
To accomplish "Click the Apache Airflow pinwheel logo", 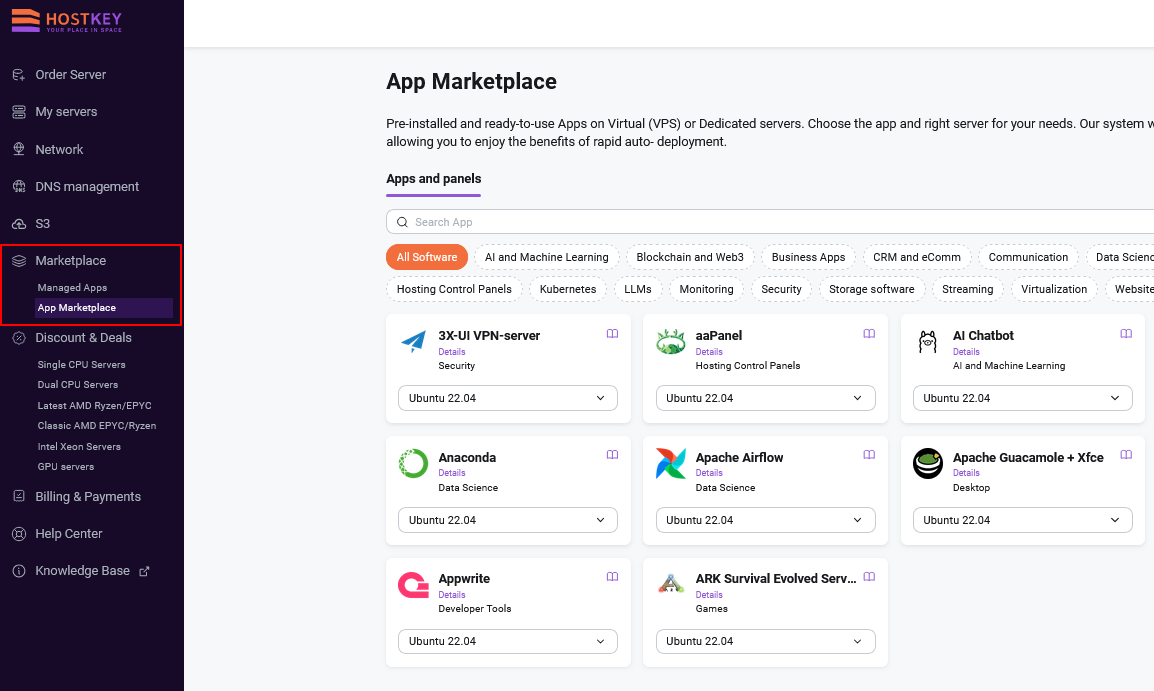I will coord(670,464).
